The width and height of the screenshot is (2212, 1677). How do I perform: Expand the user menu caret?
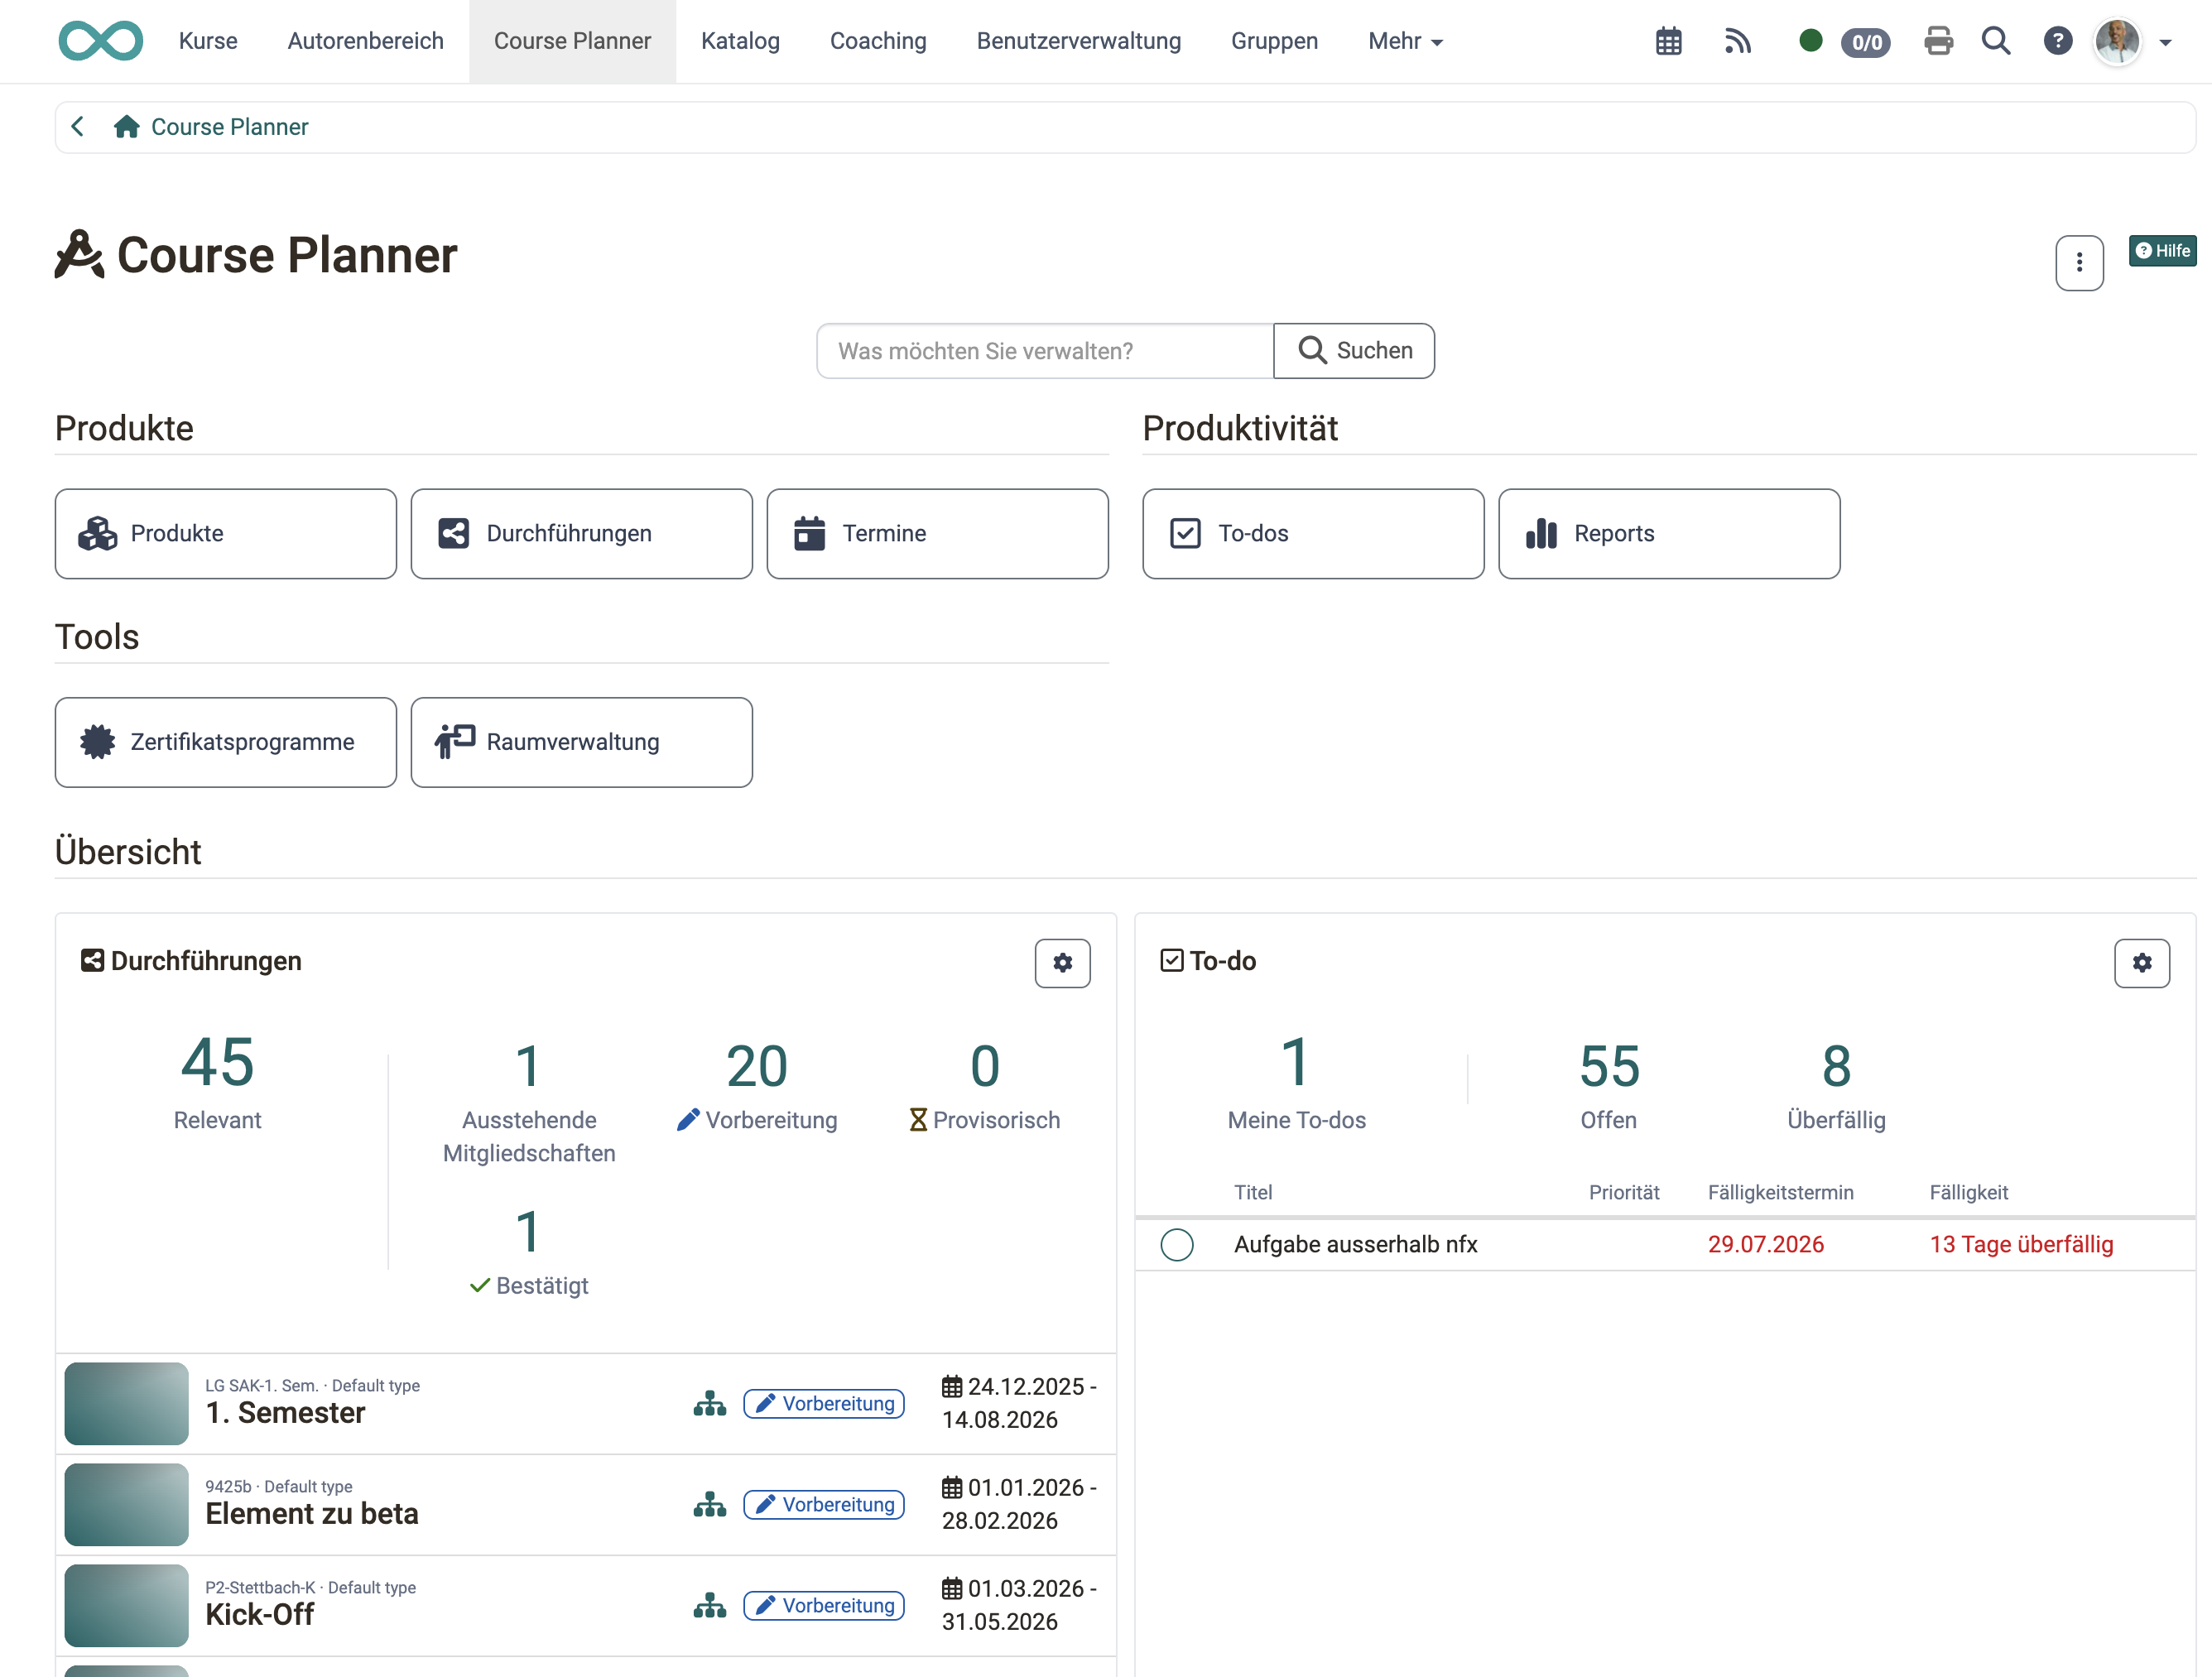[2165, 43]
